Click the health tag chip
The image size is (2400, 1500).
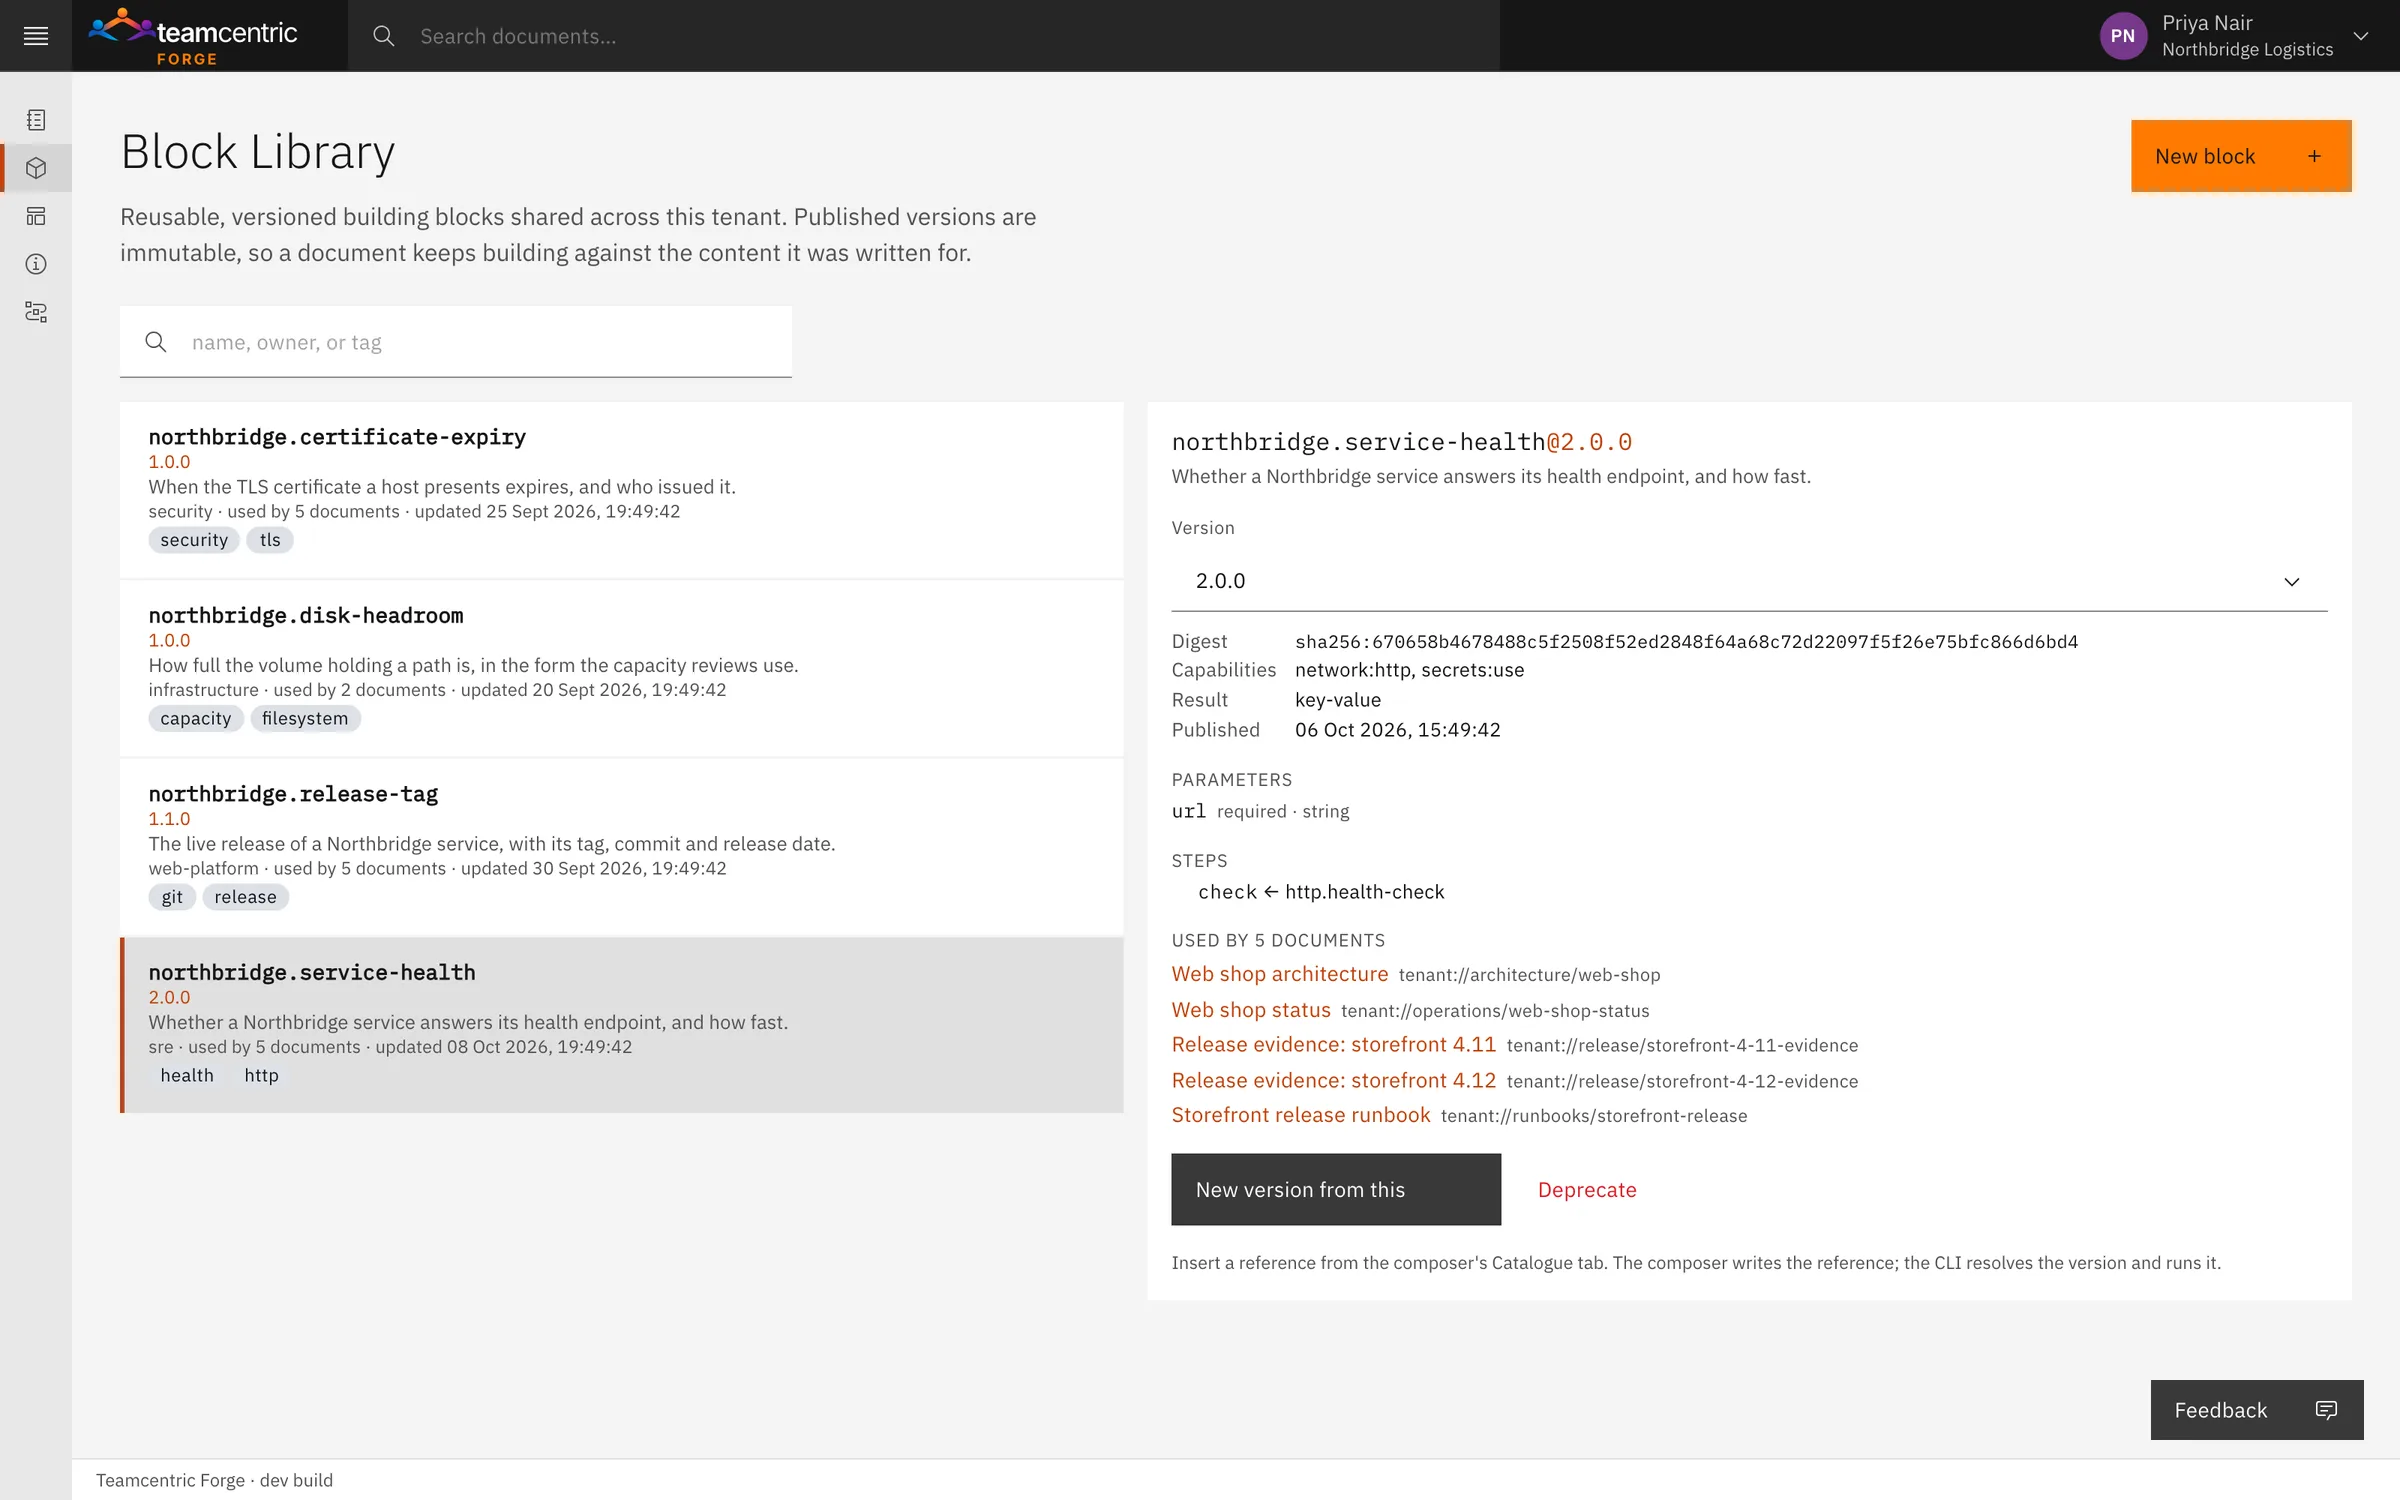[x=187, y=1075]
